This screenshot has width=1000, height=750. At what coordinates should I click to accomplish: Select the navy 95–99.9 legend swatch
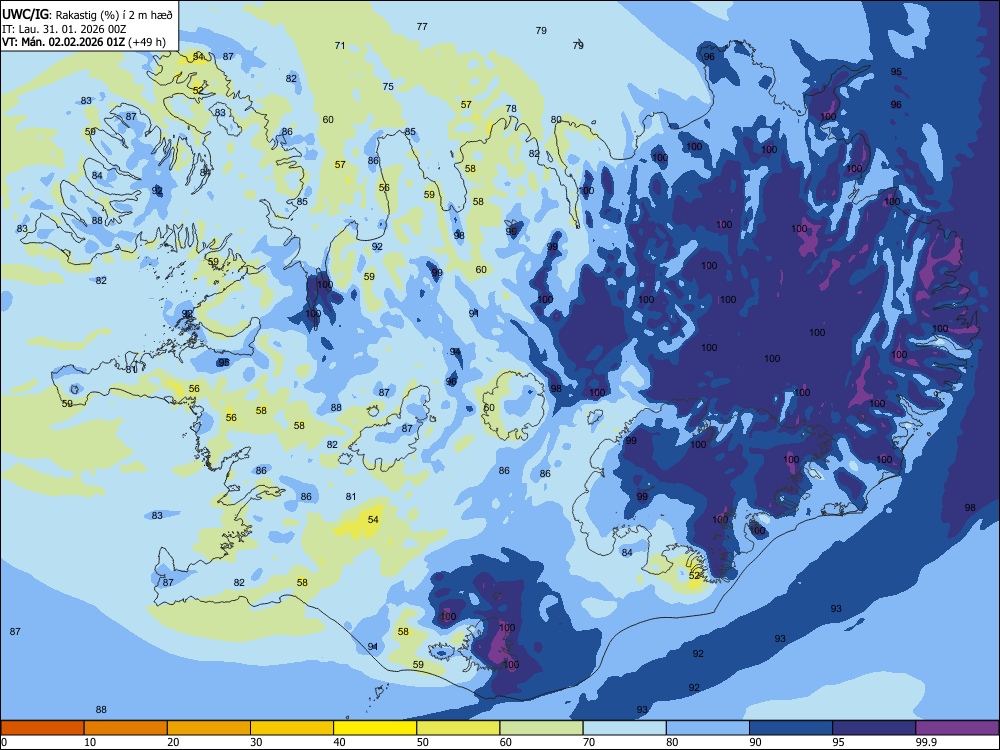[874, 728]
